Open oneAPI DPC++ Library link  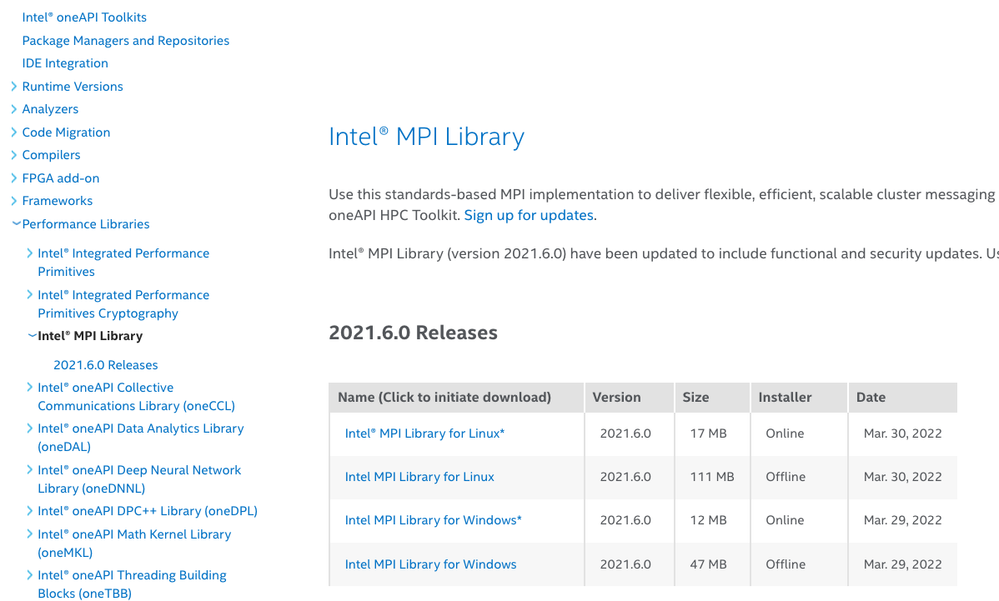pyautogui.click(x=148, y=510)
